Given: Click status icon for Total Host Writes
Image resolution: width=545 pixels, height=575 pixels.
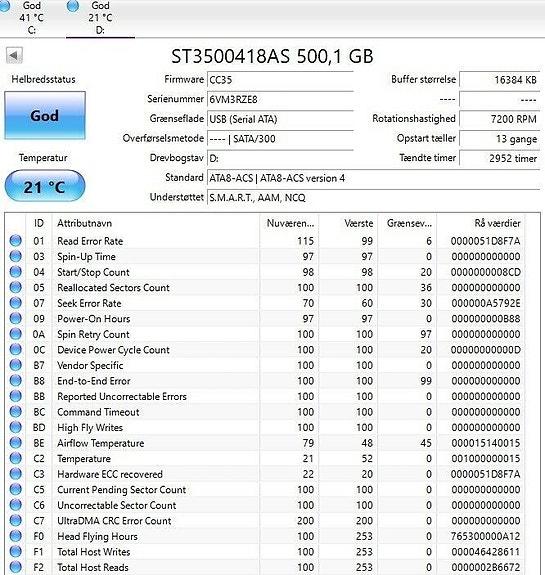Looking at the screenshot, I should [15, 551].
